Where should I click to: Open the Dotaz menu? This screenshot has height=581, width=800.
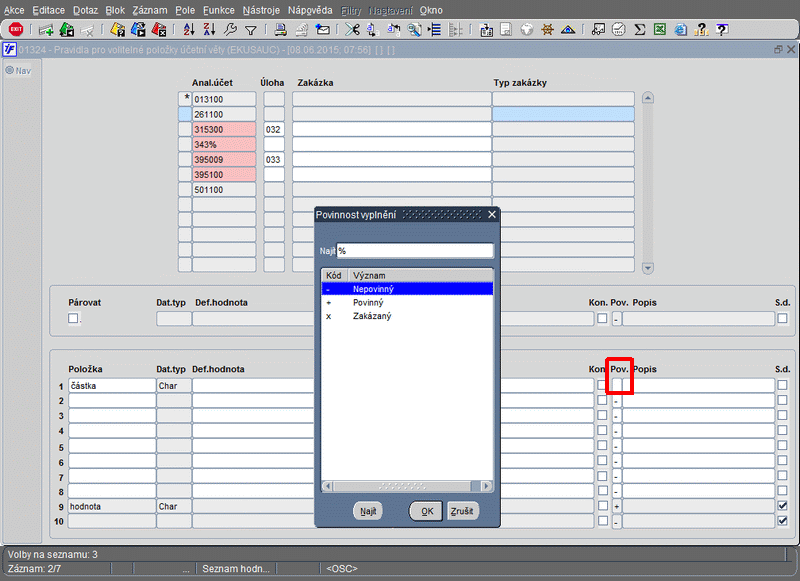click(x=85, y=10)
